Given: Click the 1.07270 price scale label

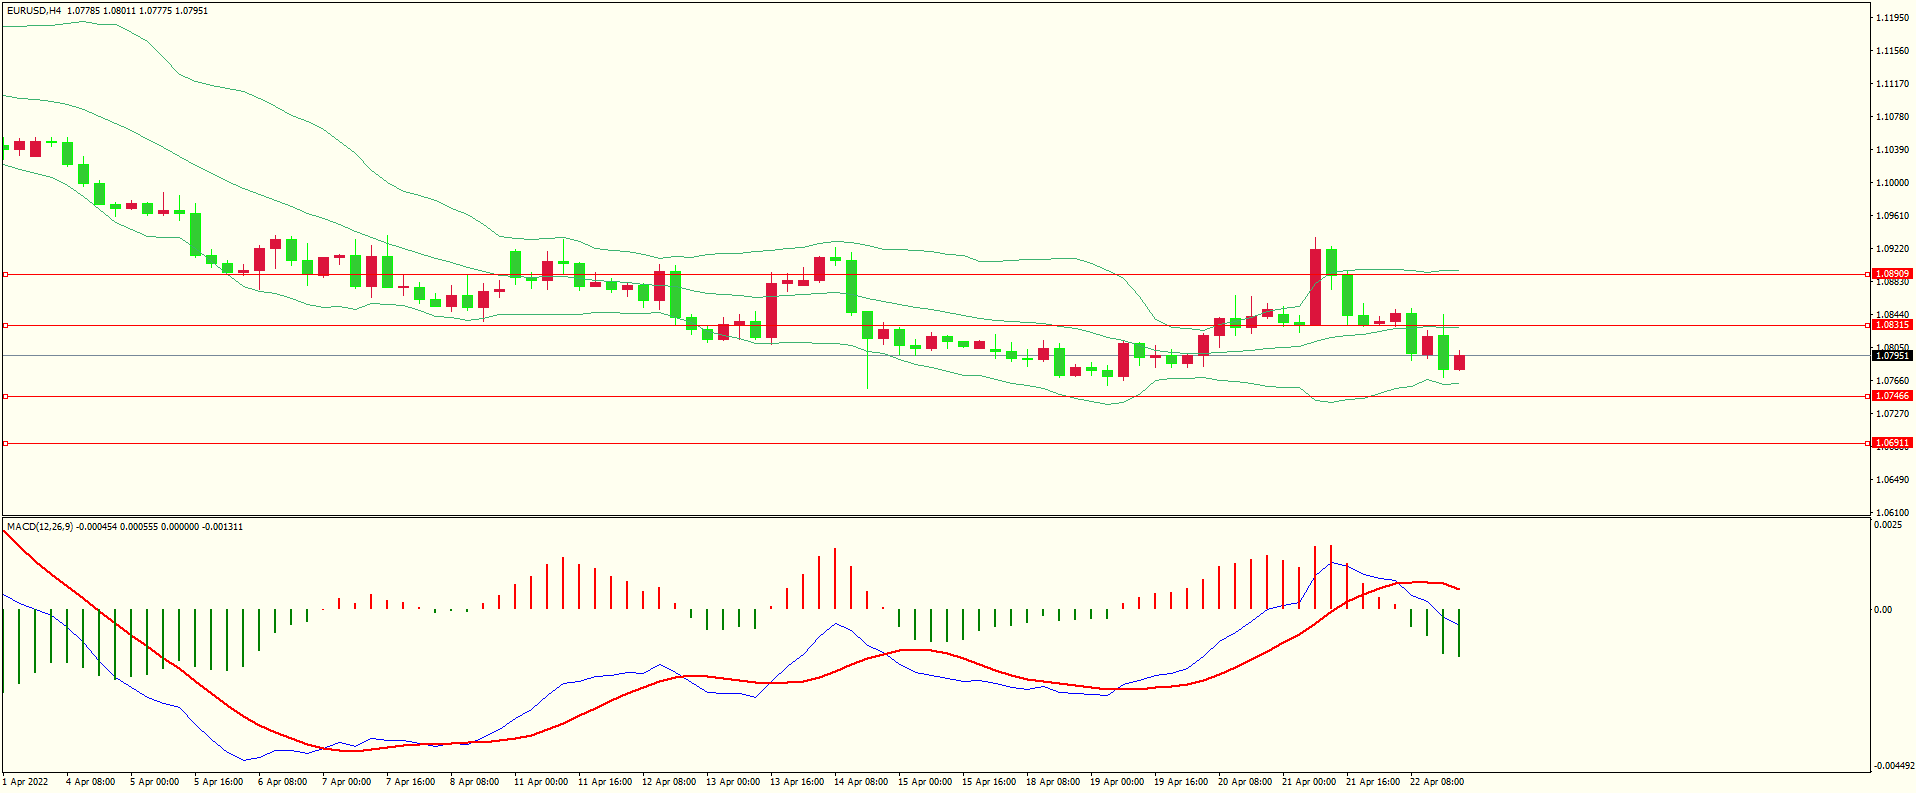Looking at the screenshot, I should (1893, 414).
